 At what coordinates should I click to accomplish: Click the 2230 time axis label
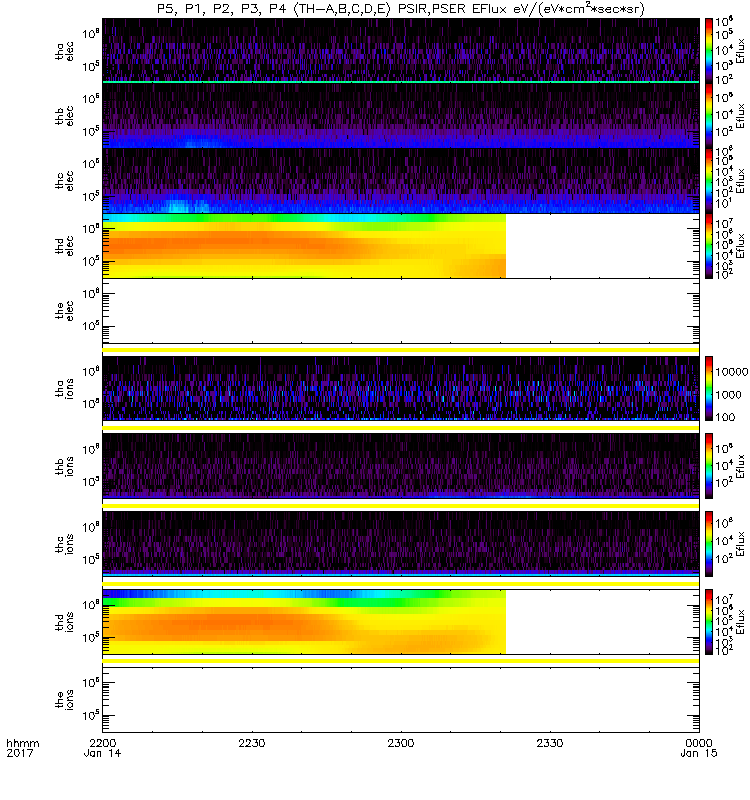[252, 743]
